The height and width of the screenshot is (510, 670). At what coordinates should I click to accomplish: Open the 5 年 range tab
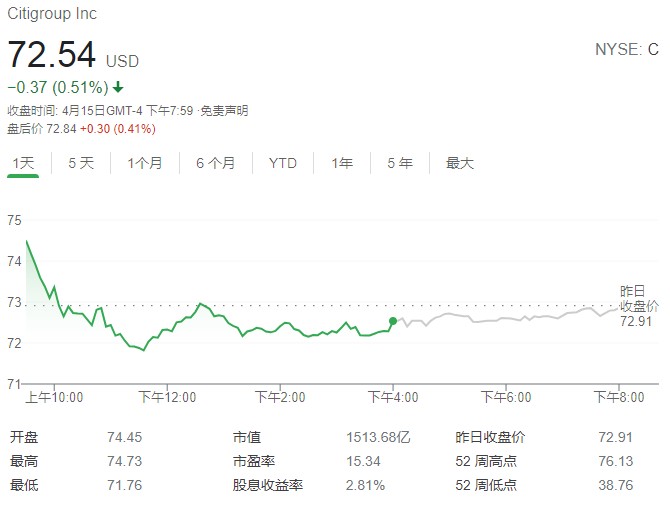click(x=400, y=163)
